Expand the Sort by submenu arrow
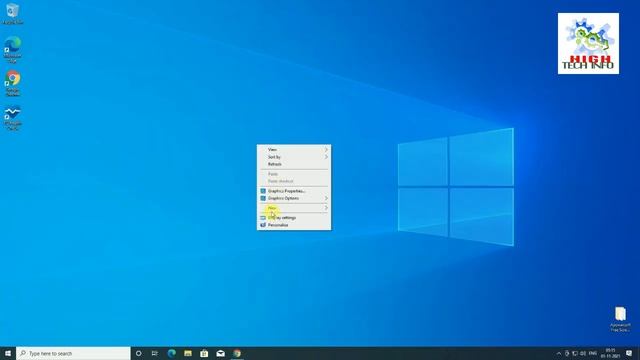The image size is (640, 360). click(326, 157)
